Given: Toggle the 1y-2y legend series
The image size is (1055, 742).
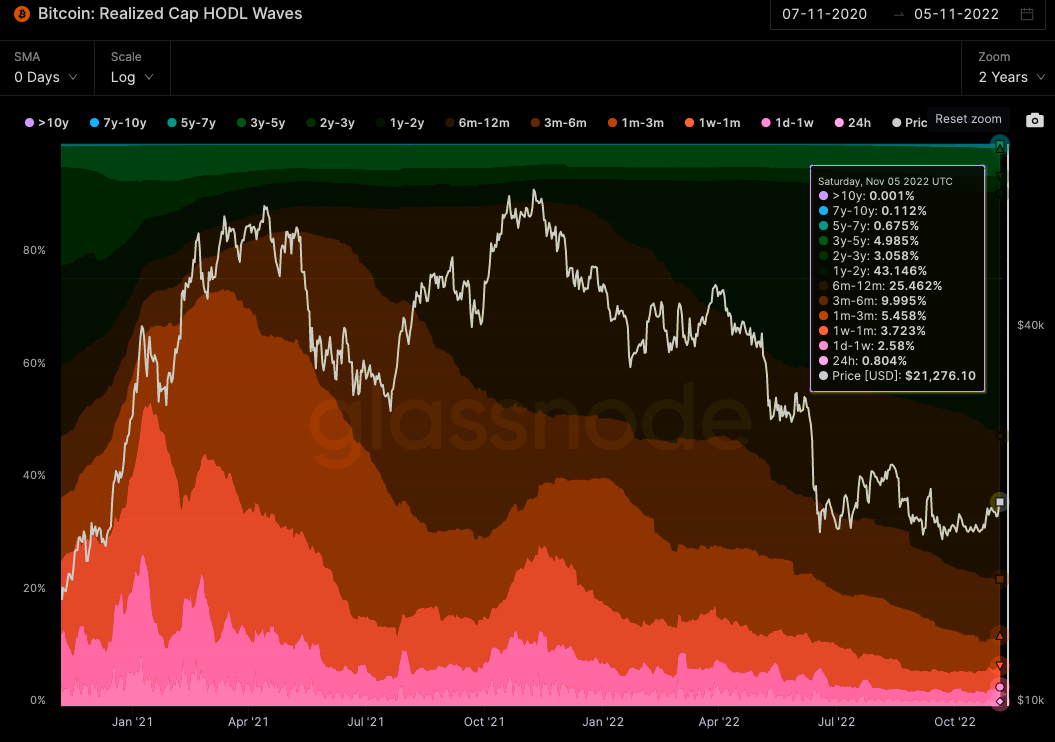Looking at the screenshot, I should pyautogui.click(x=400, y=122).
